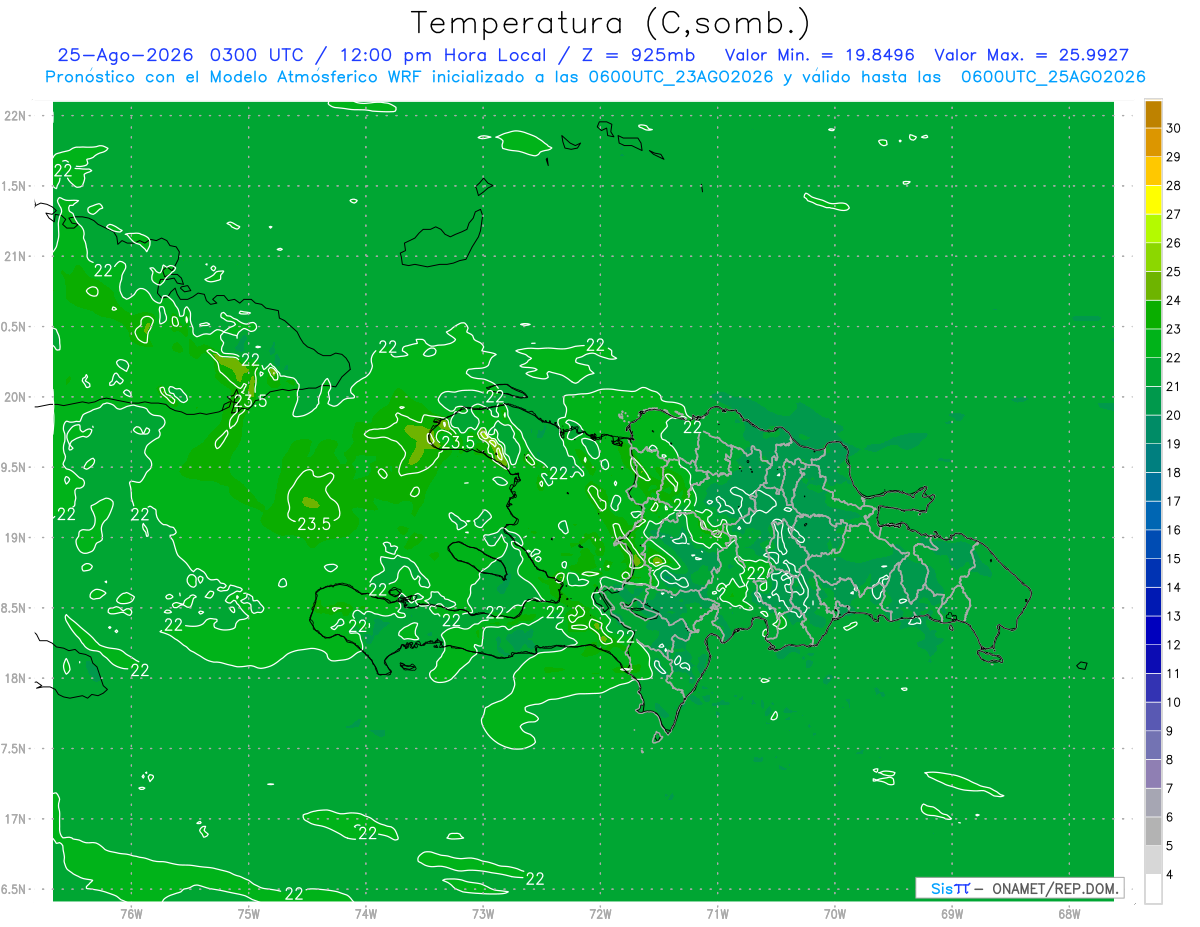Click the color legend value '10'
Viewport: 1200px width, 927px height.
click(1174, 702)
